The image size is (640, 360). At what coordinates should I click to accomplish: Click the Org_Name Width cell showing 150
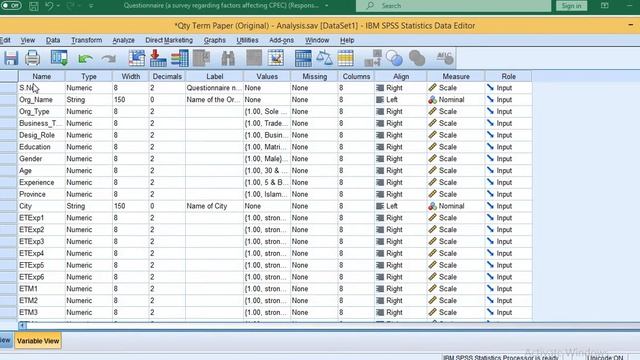(x=131, y=100)
